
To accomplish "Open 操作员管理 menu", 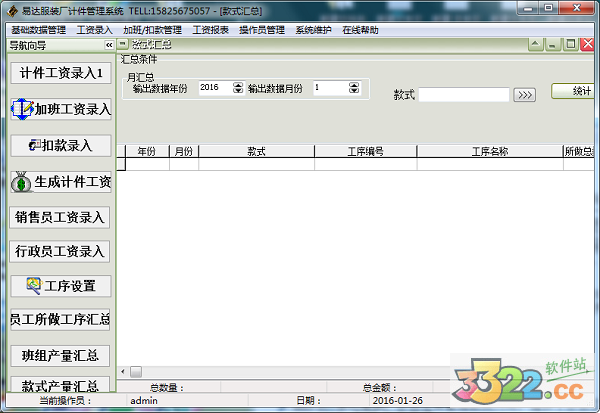I will tap(262, 30).
